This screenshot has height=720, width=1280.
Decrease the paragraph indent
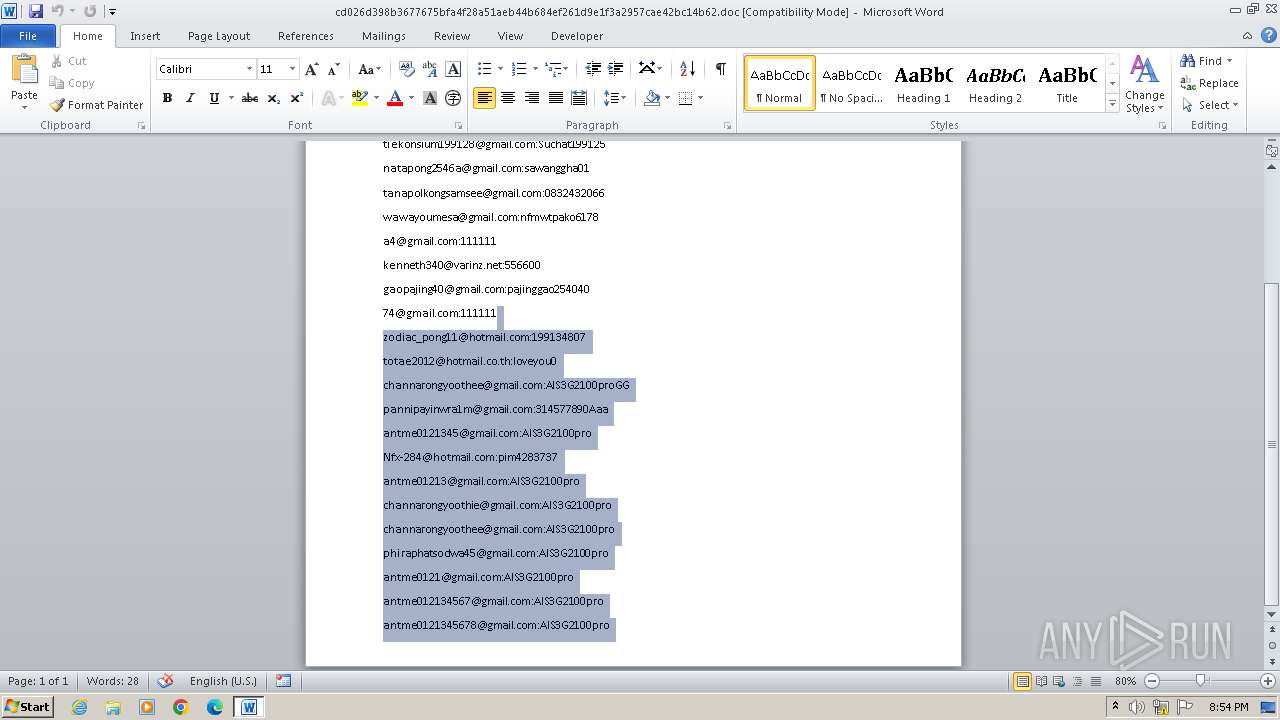click(x=593, y=69)
